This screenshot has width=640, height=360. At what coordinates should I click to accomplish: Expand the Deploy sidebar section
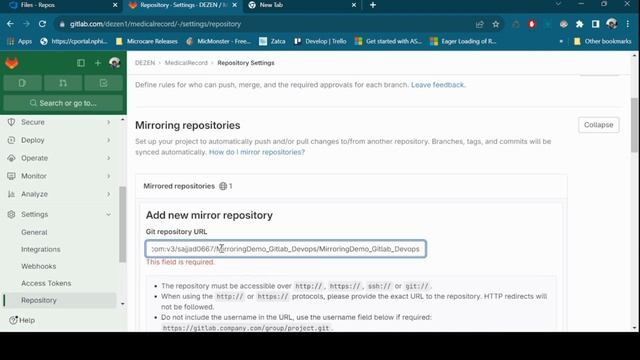(x=59, y=140)
